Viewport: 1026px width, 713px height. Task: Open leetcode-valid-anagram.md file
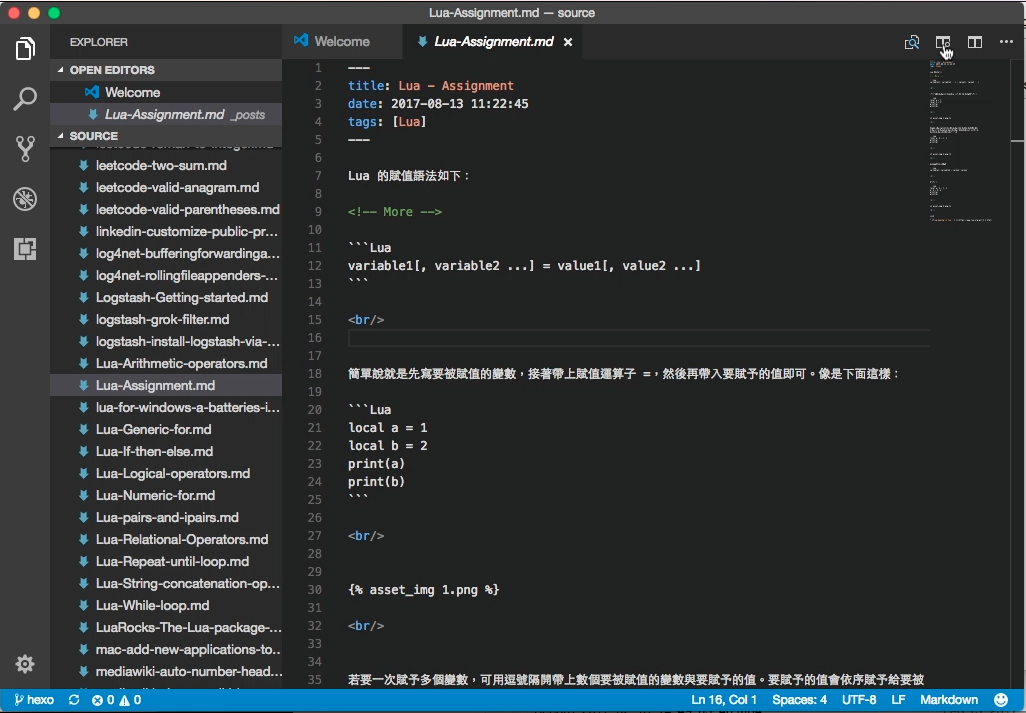click(166, 188)
